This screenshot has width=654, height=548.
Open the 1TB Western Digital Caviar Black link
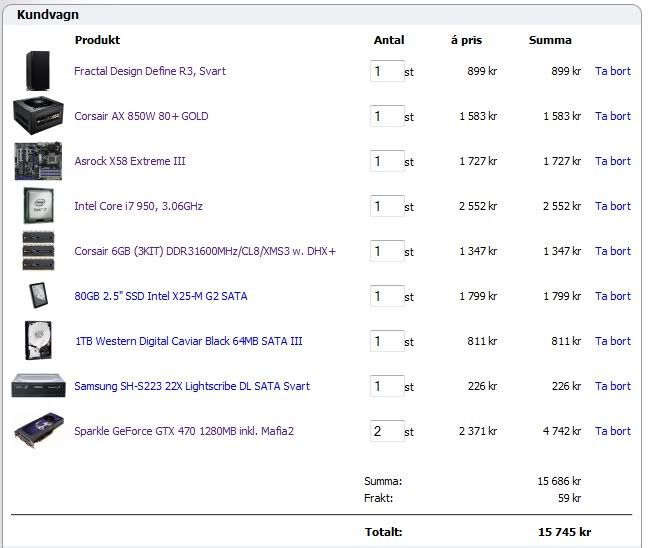[x=188, y=341]
